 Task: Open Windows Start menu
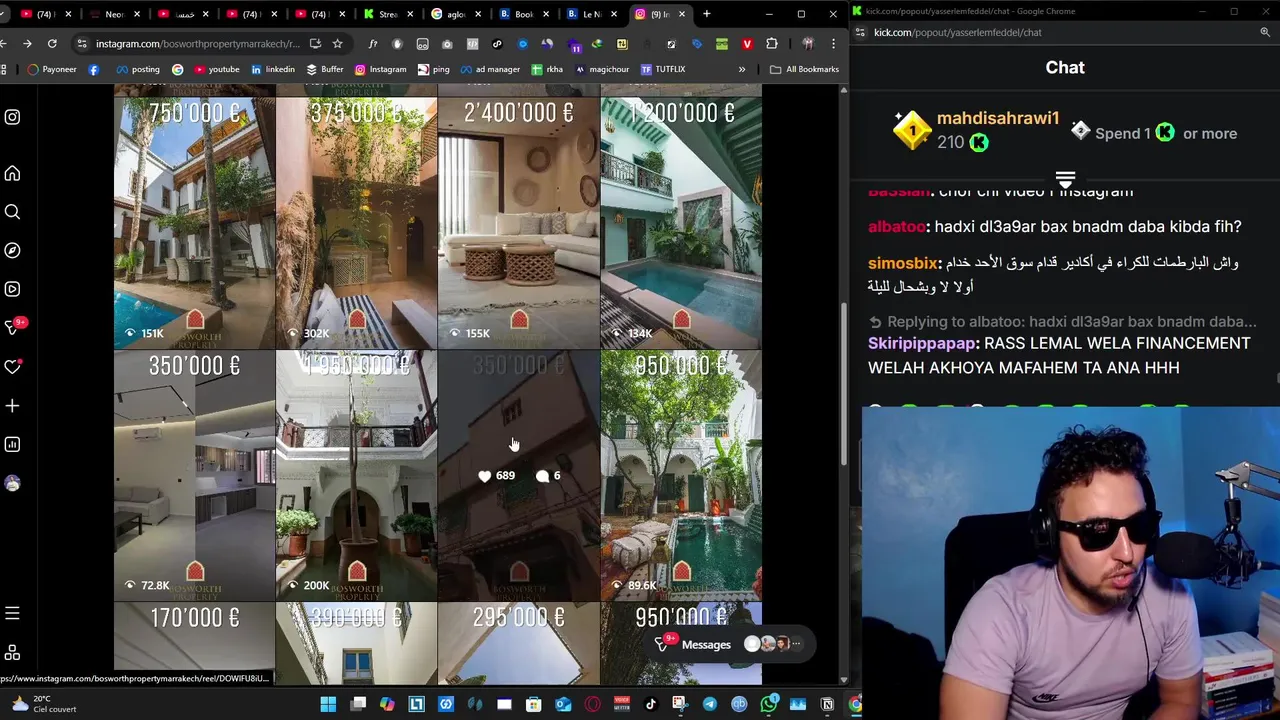pos(328,704)
